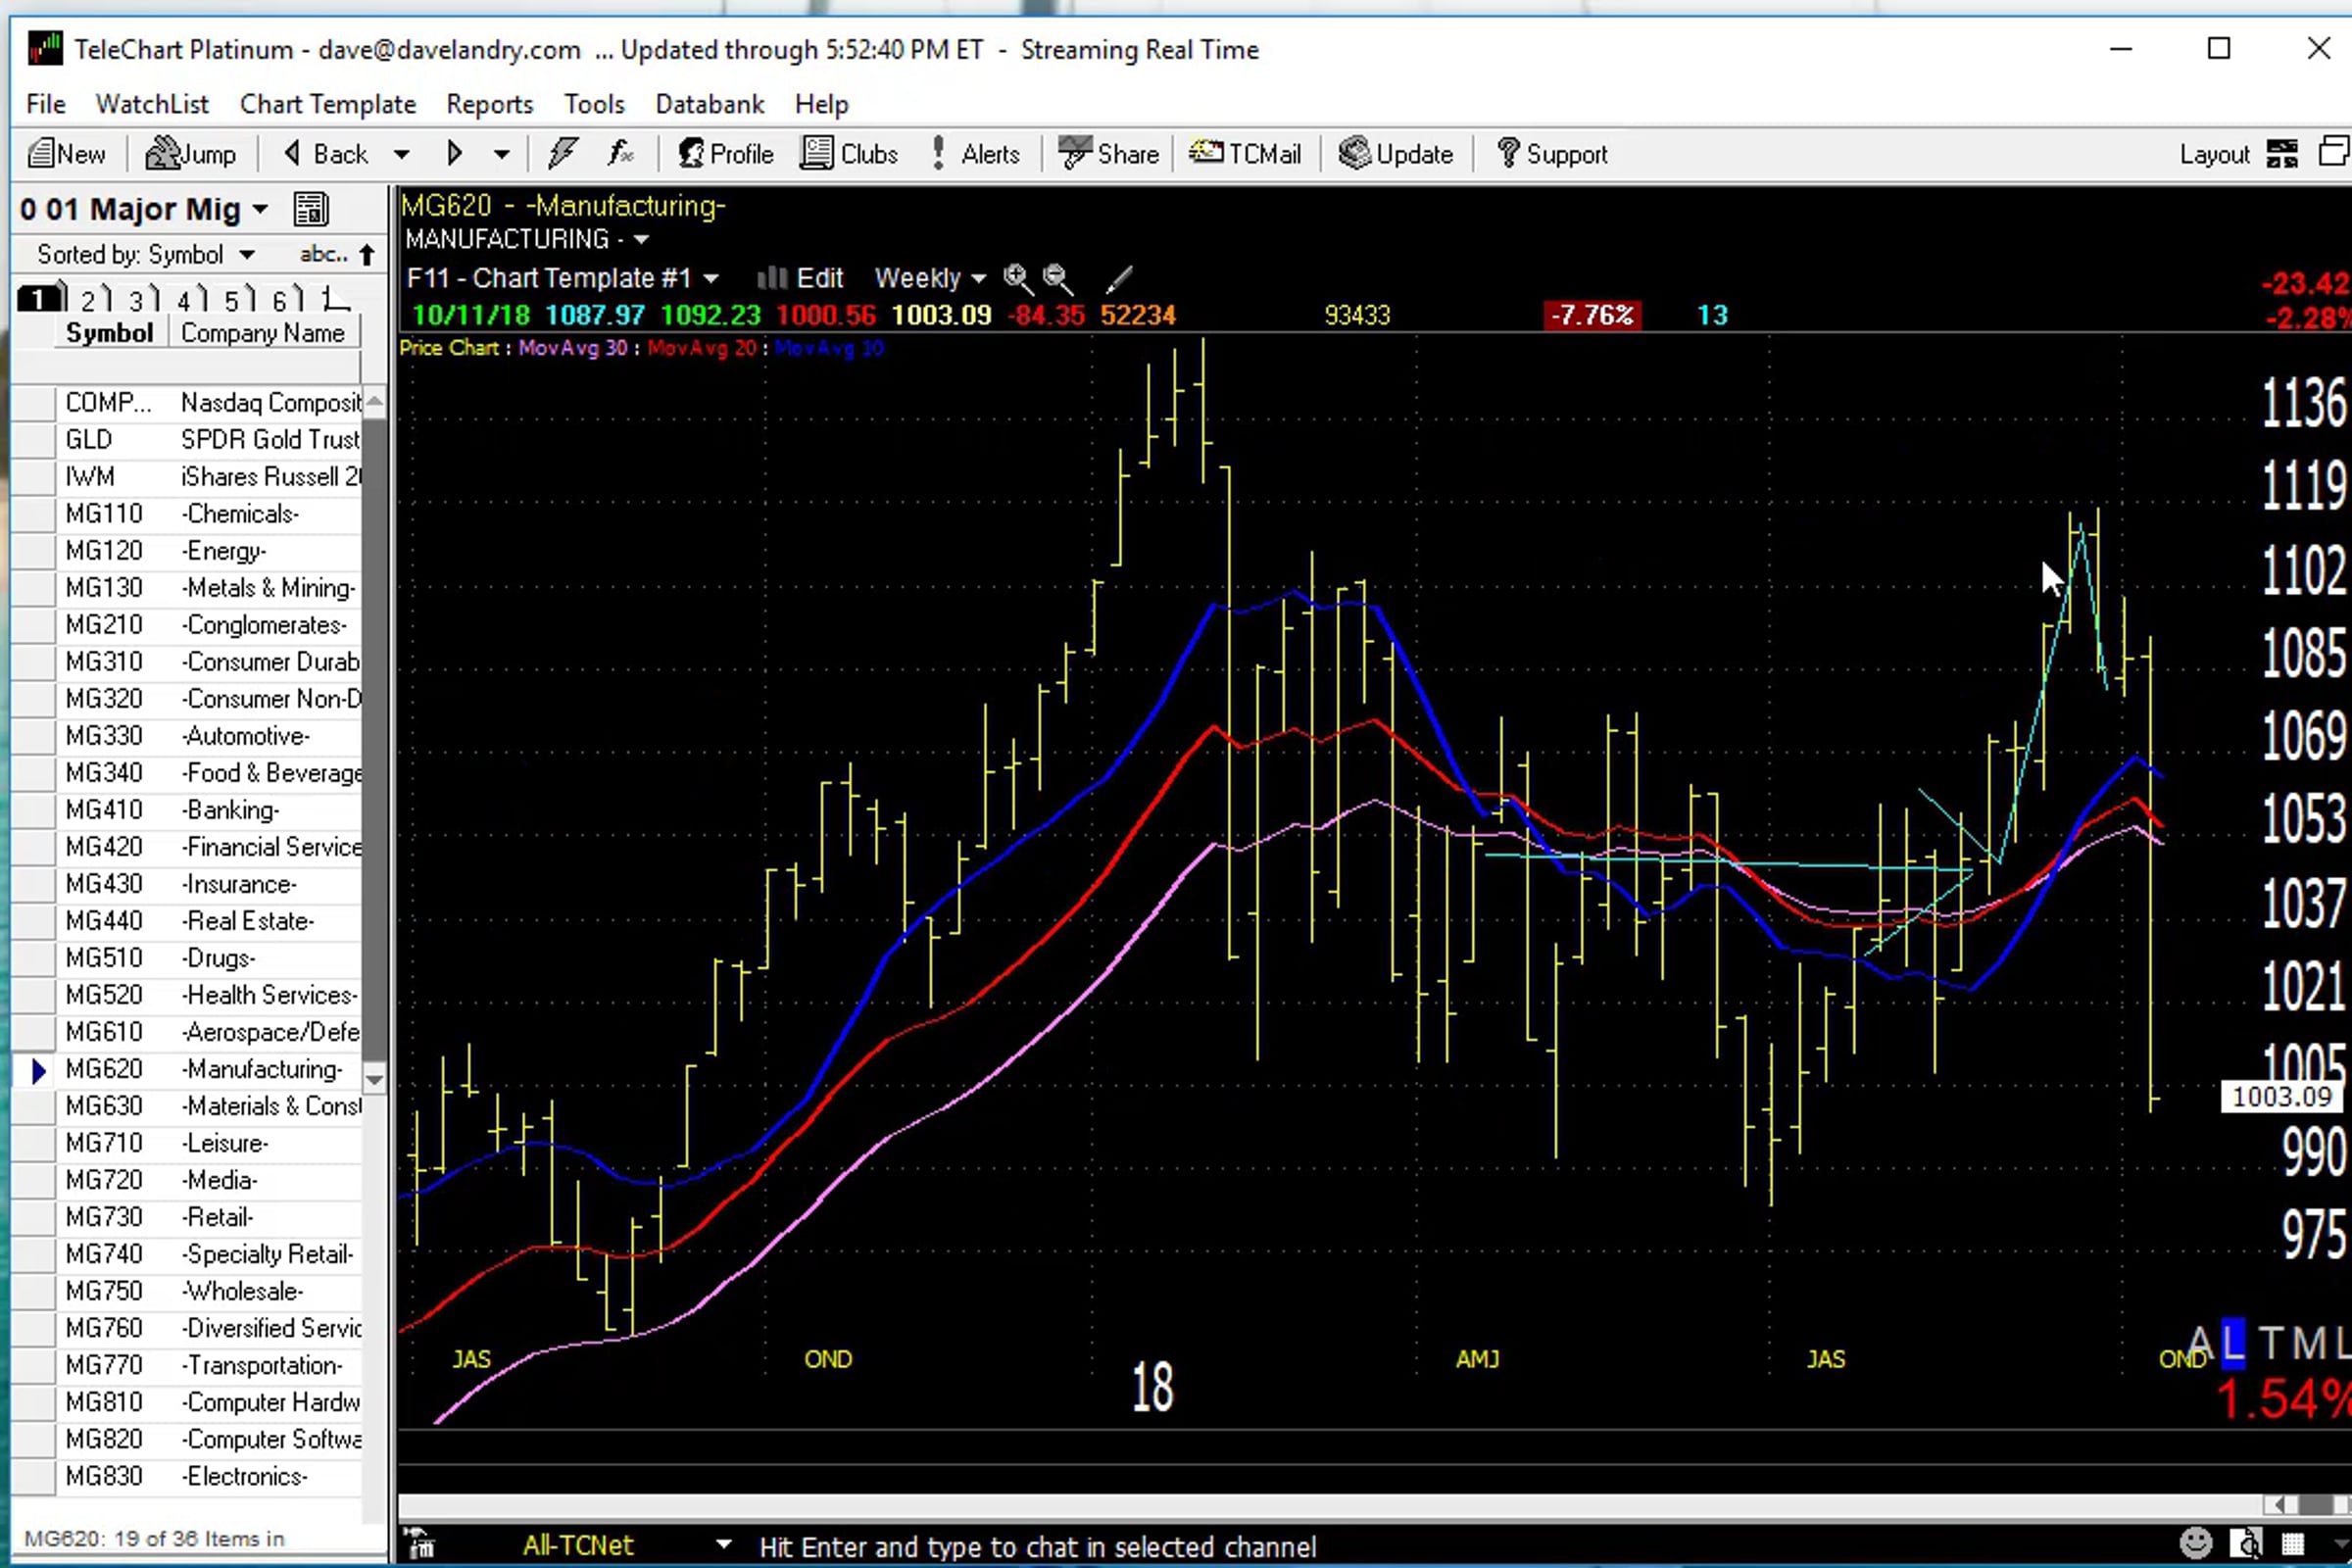Click the smiley face chat icon
Viewport: 2352px width, 1568px height.
coord(2195,1543)
